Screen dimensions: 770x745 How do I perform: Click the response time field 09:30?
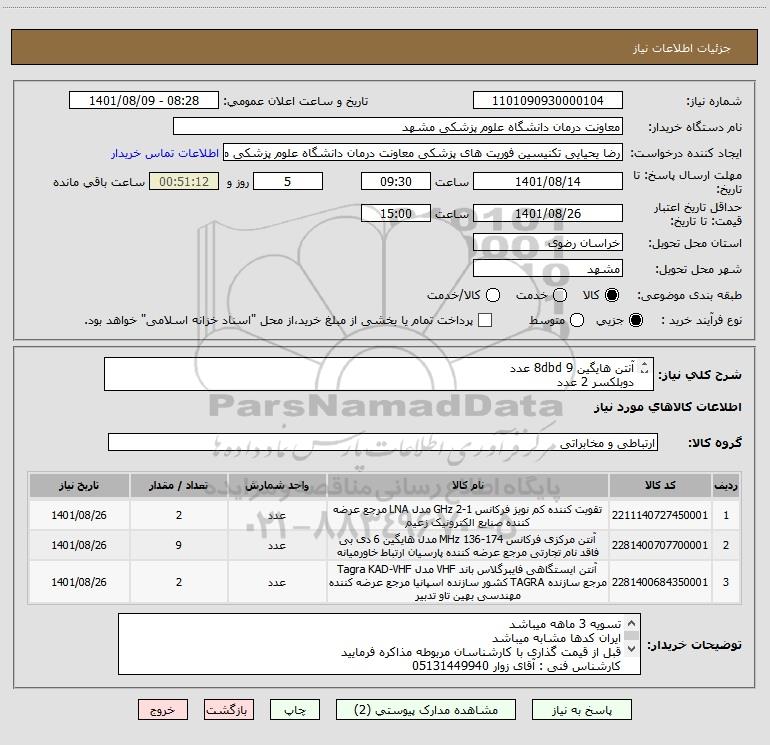[x=396, y=181]
